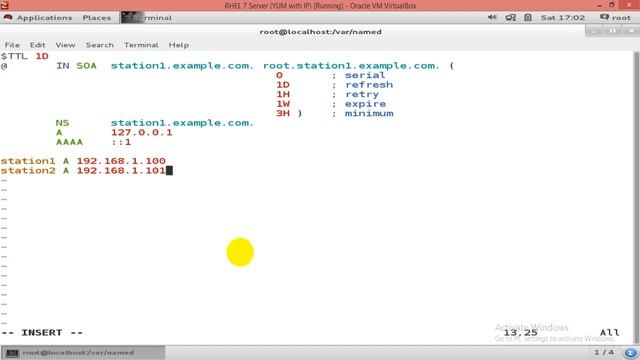Click the 192.168.1.101 address
Screen dimensions: 640x360
coord(121,171)
